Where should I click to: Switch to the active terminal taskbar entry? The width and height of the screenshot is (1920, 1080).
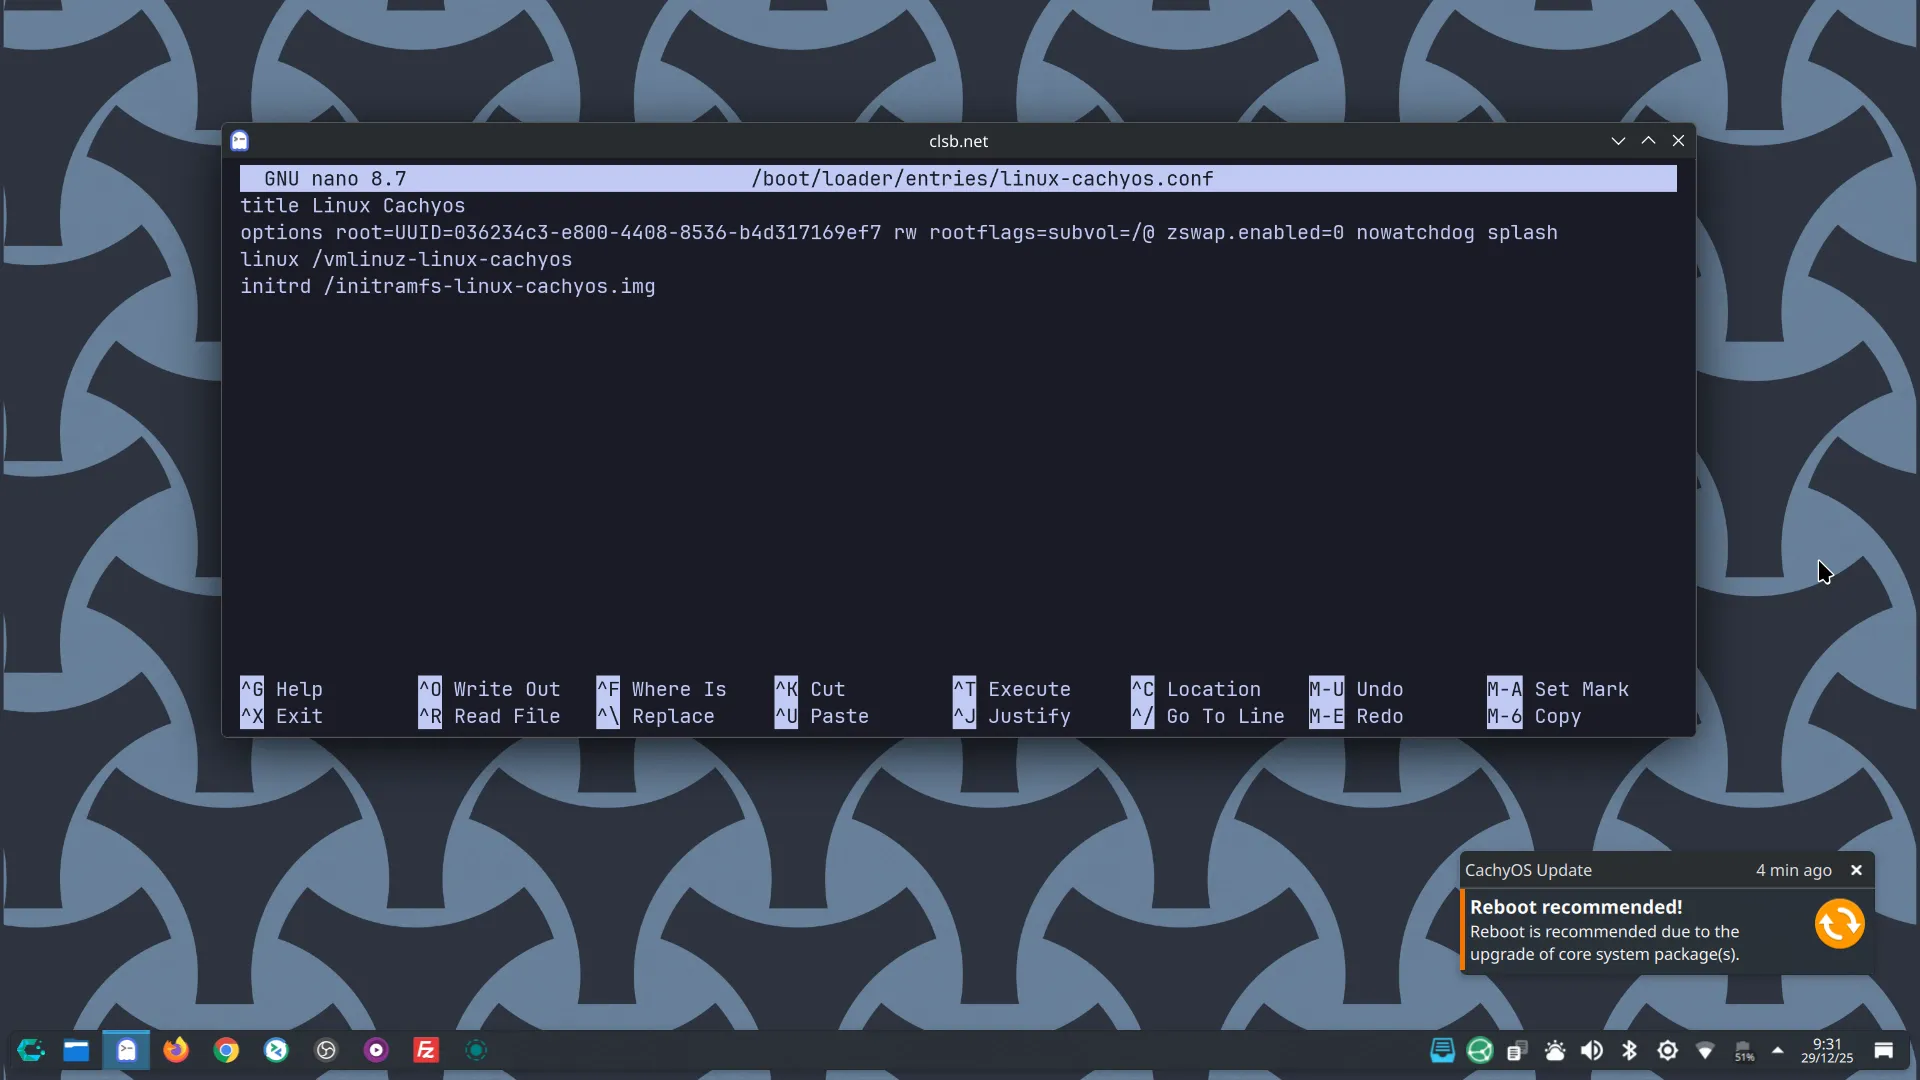(126, 1050)
